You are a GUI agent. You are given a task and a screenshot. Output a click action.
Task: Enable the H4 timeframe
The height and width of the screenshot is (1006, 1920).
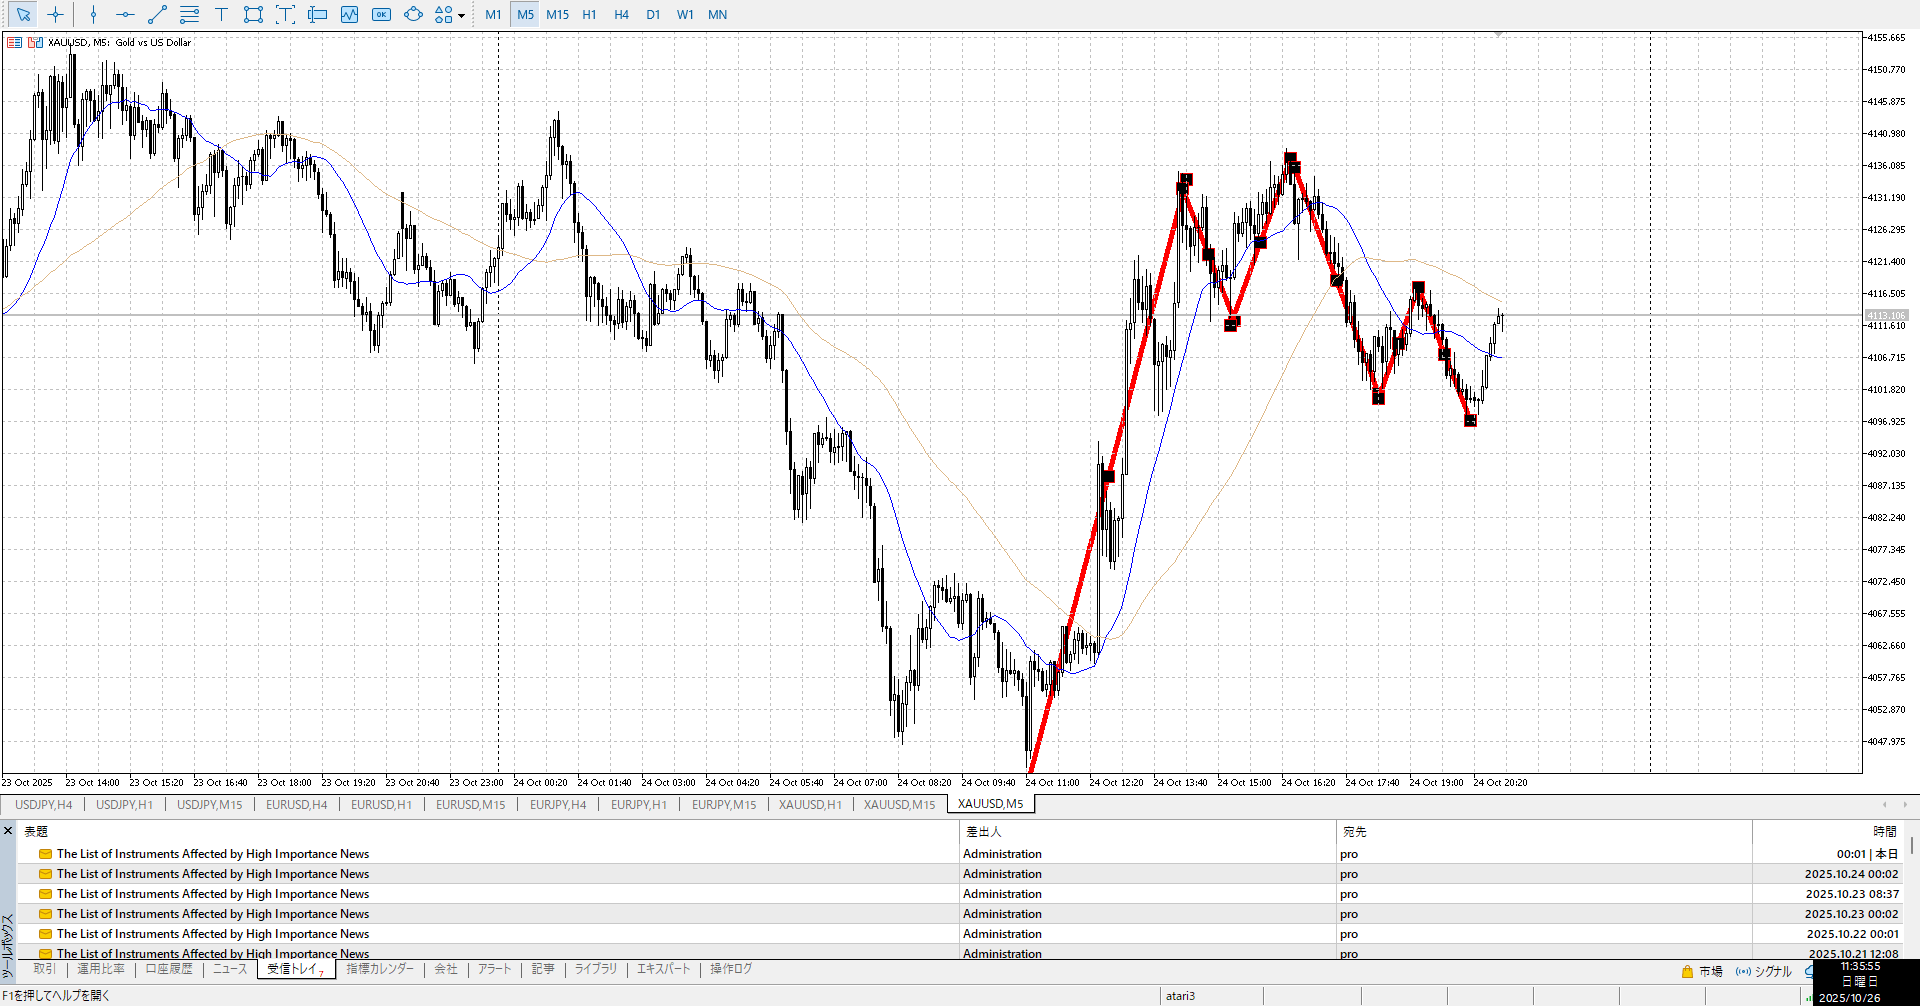coord(621,15)
